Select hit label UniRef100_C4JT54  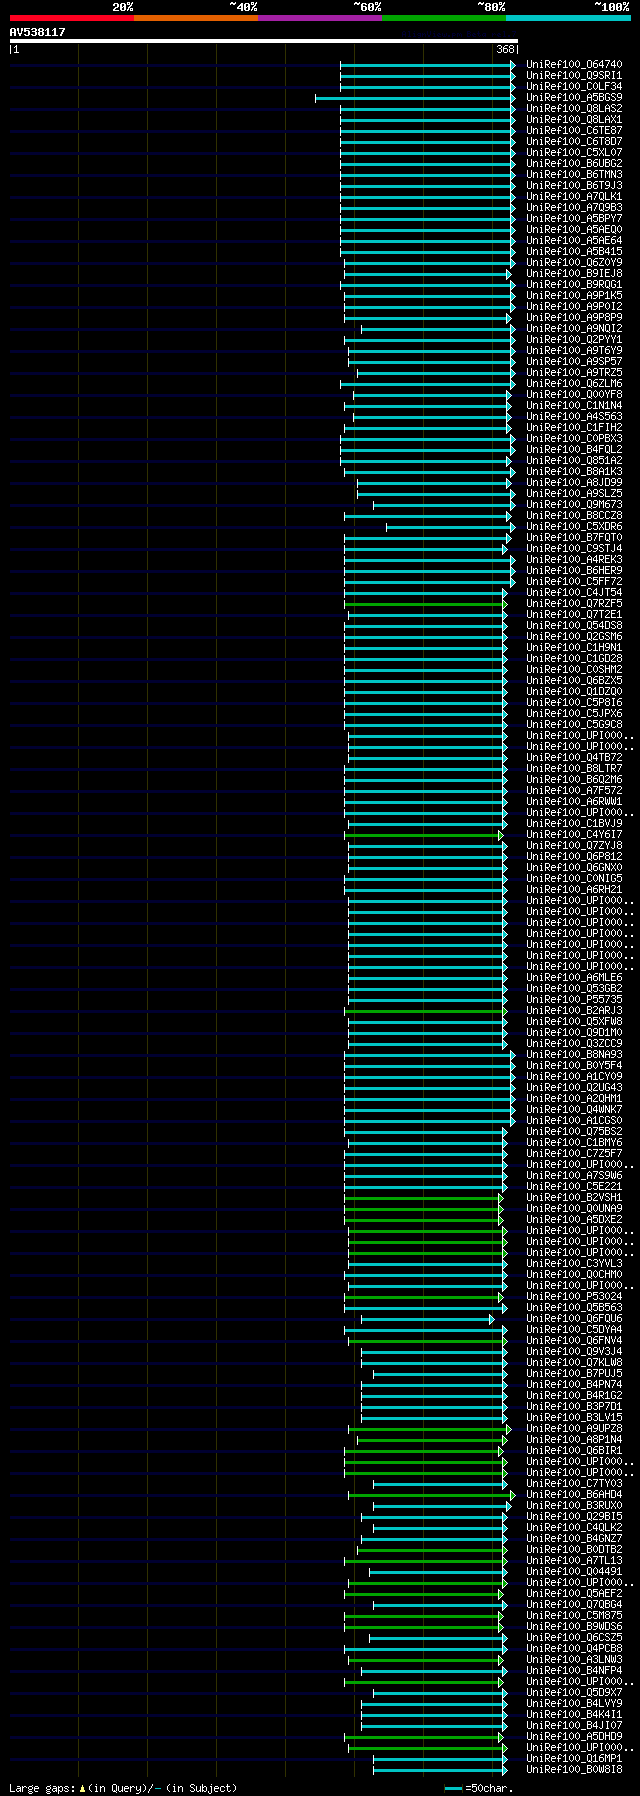point(574,593)
